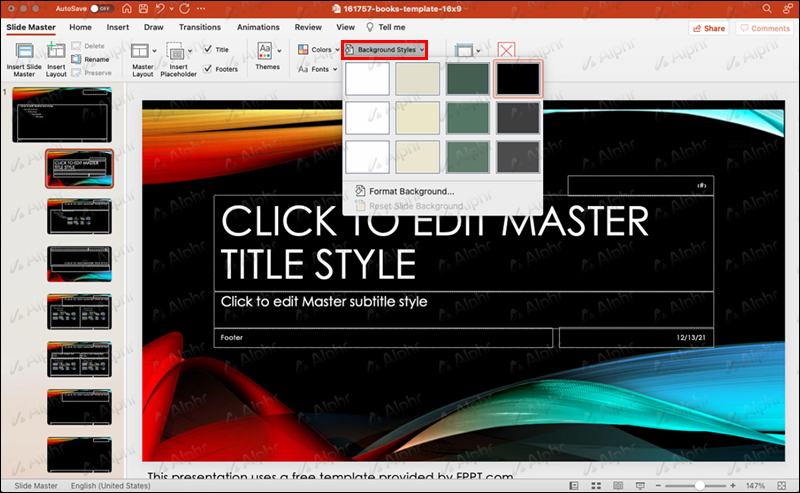Screen dimensions: 800x493
Task: Open the Fonts dropdown
Action: pos(319,70)
